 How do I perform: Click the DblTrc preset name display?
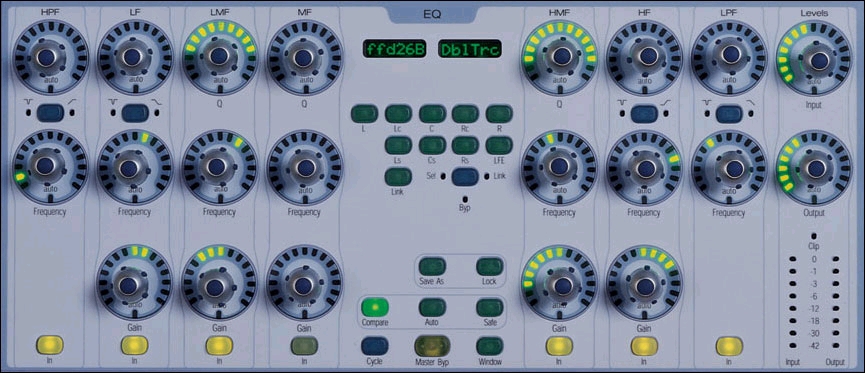(x=462, y=49)
